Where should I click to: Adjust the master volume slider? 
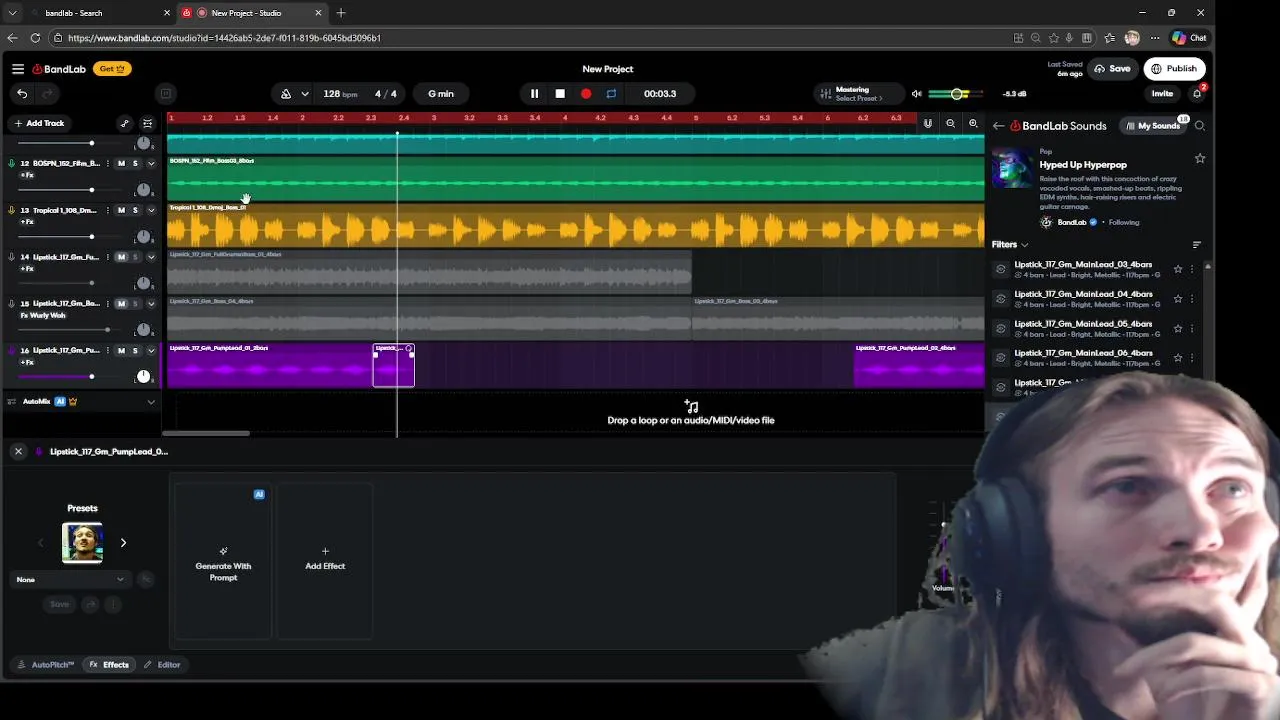pos(957,94)
